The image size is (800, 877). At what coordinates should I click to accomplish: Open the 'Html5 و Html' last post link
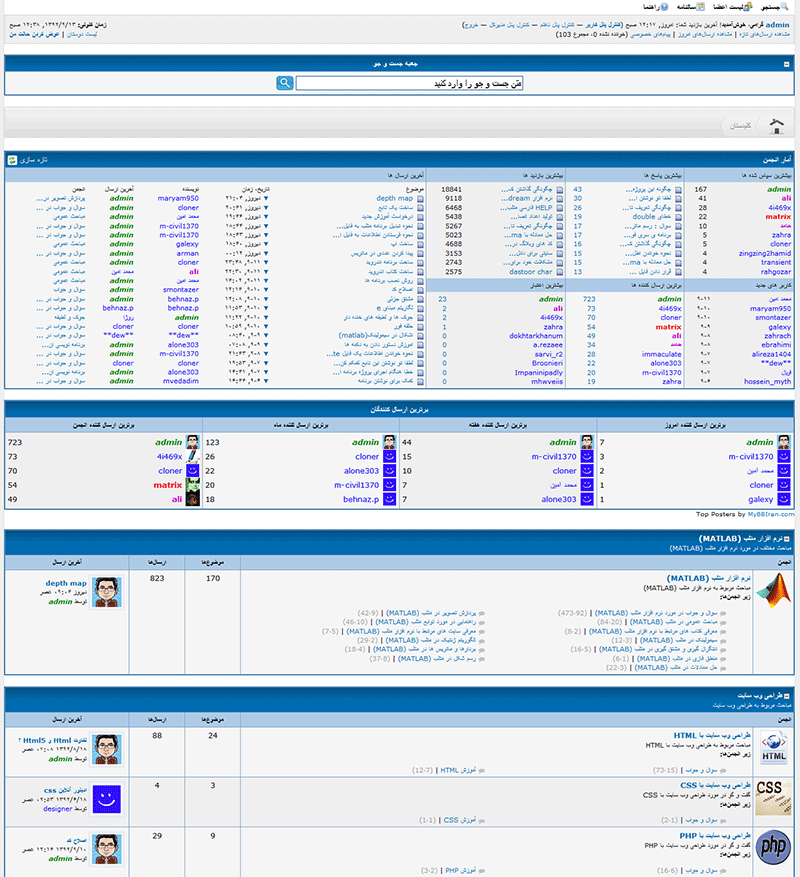click(53, 741)
